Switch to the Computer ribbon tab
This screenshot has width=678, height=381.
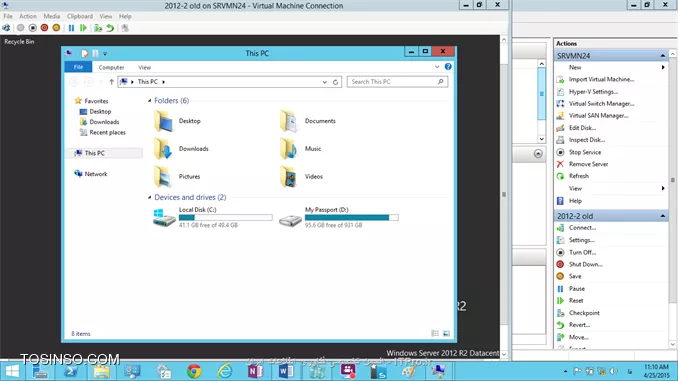[111, 67]
